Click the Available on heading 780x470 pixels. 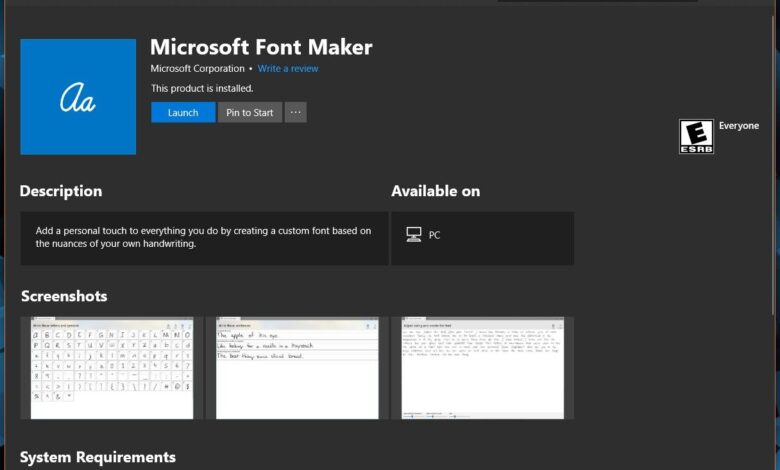click(436, 191)
